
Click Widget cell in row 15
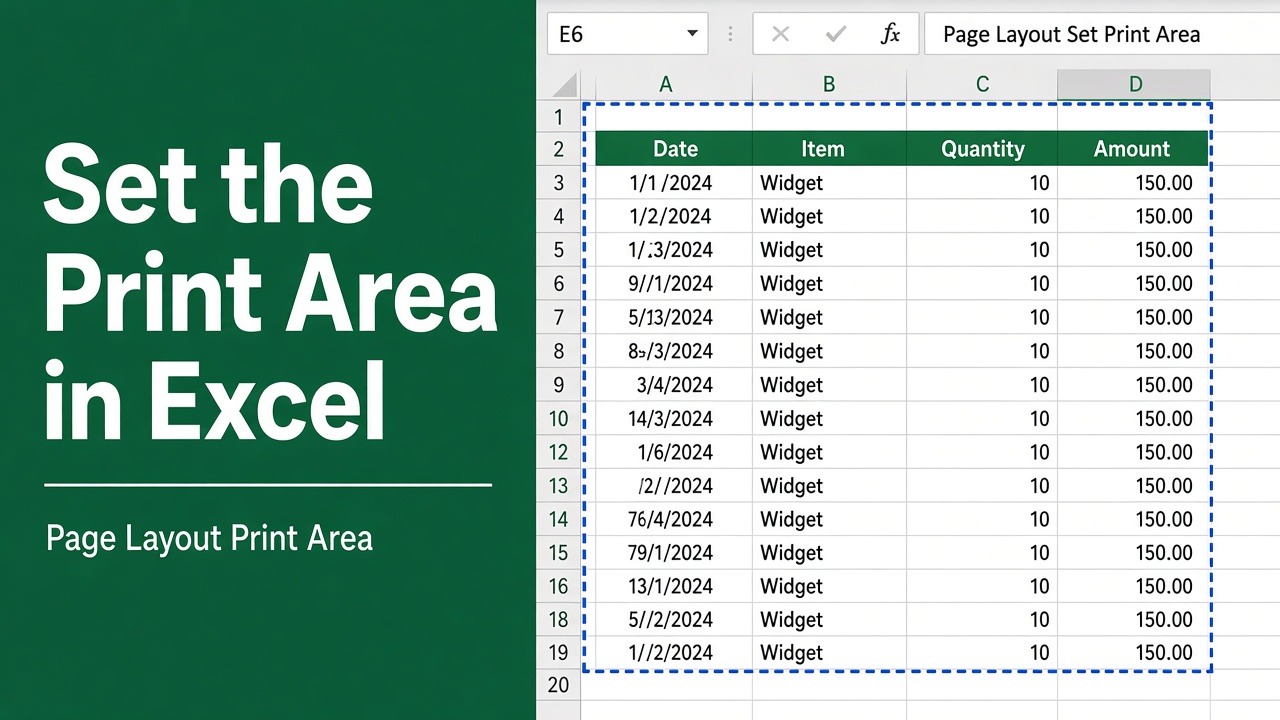pos(829,553)
